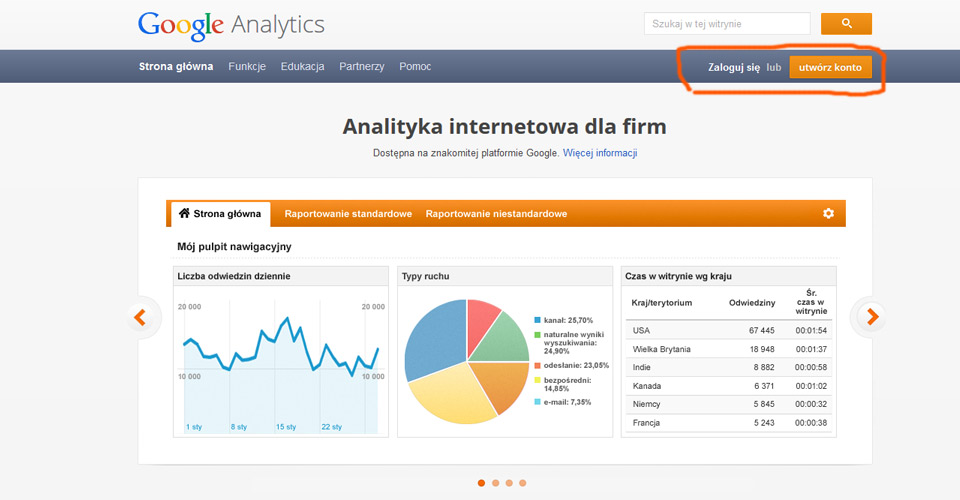Image resolution: width=960 pixels, height=500 pixels.
Task: Select the Indie country row
Action: coord(729,367)
